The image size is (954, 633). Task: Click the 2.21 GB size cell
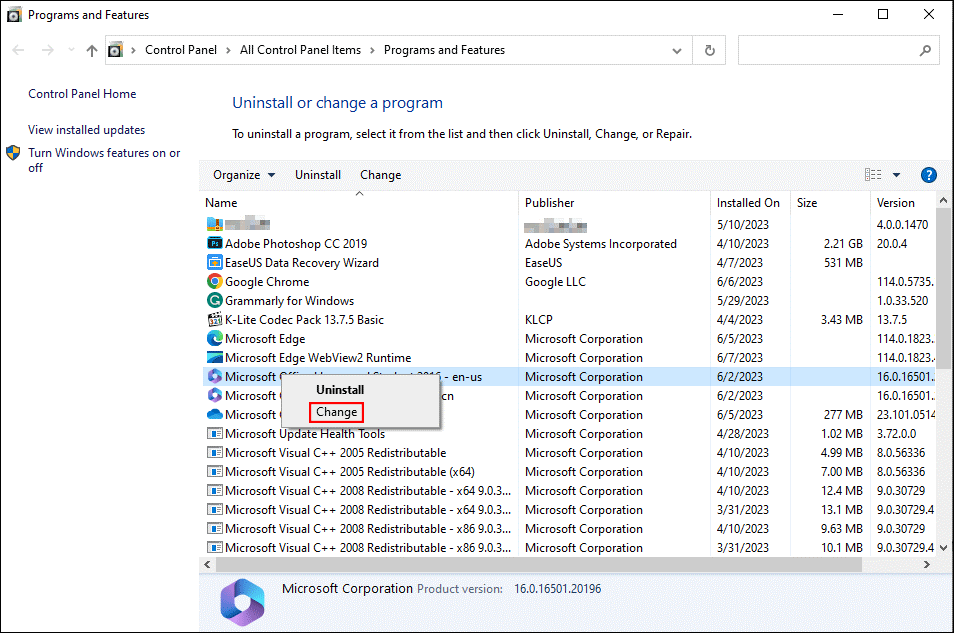tap(843, 243)
